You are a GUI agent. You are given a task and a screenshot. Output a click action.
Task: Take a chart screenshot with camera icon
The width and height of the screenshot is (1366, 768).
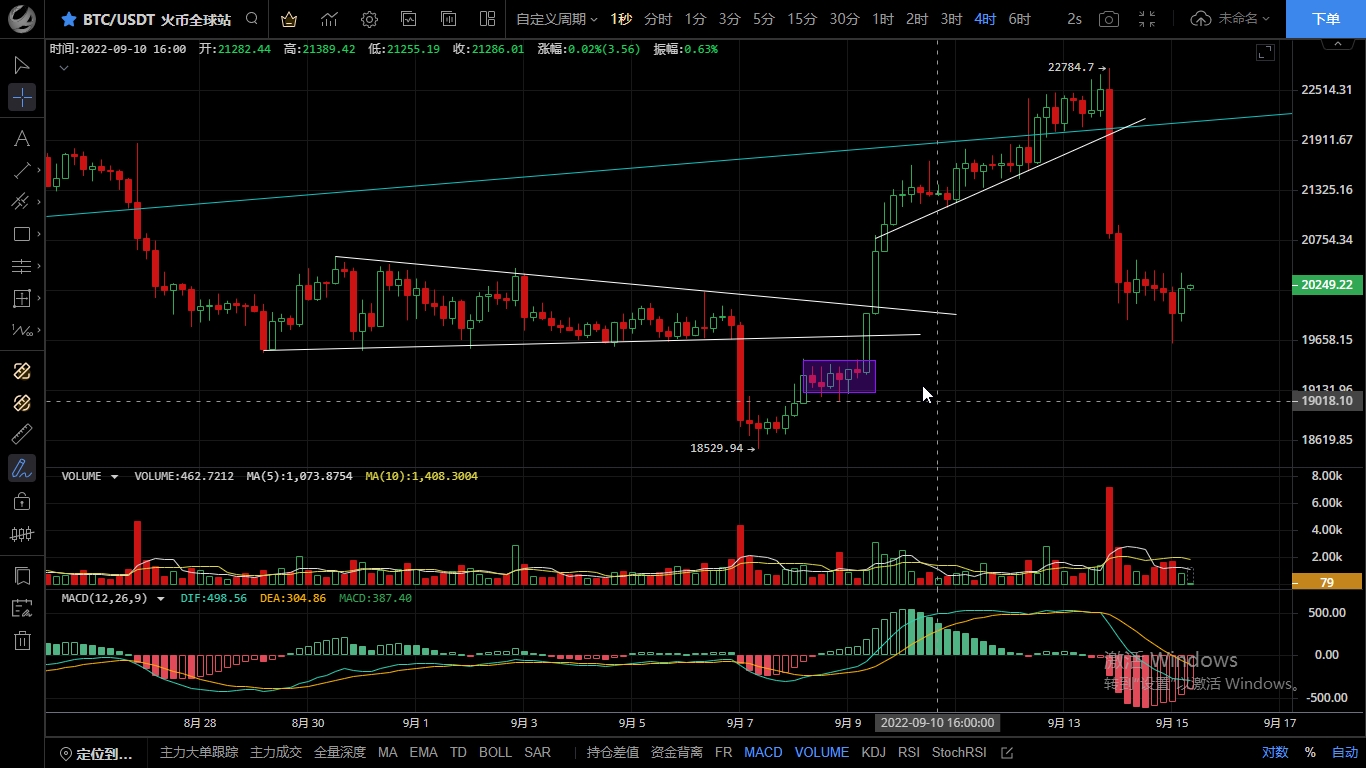click(1108, 19)
